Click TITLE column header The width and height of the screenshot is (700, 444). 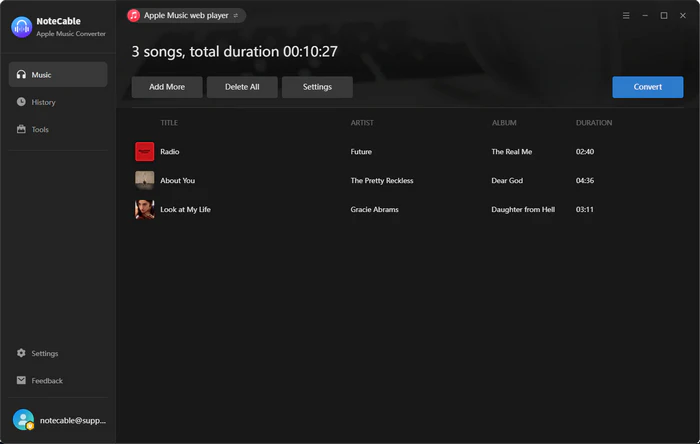(x=169, y=123)
